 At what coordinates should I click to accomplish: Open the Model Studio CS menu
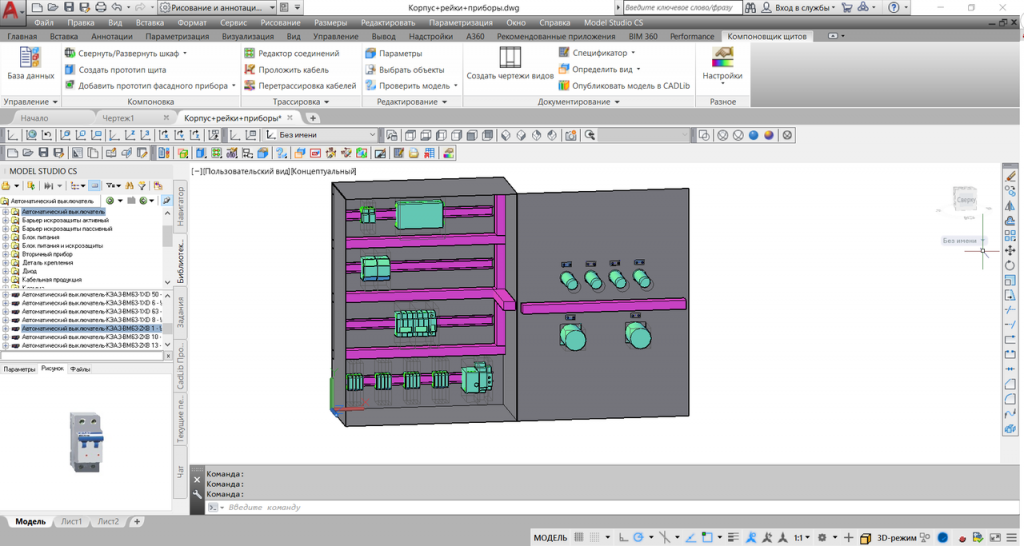click(x=613, y=22)
